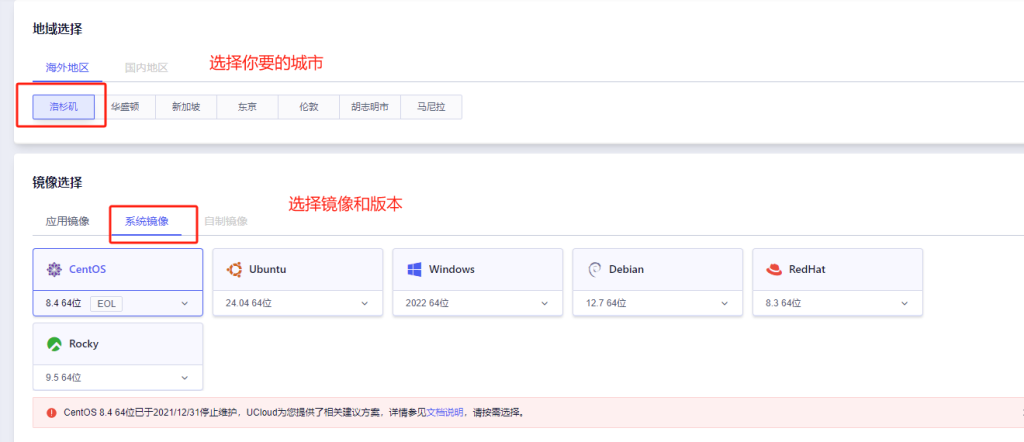1024x442 pixels.
Task: Pick the 伦敦 region
Action: tap(309, 107)
